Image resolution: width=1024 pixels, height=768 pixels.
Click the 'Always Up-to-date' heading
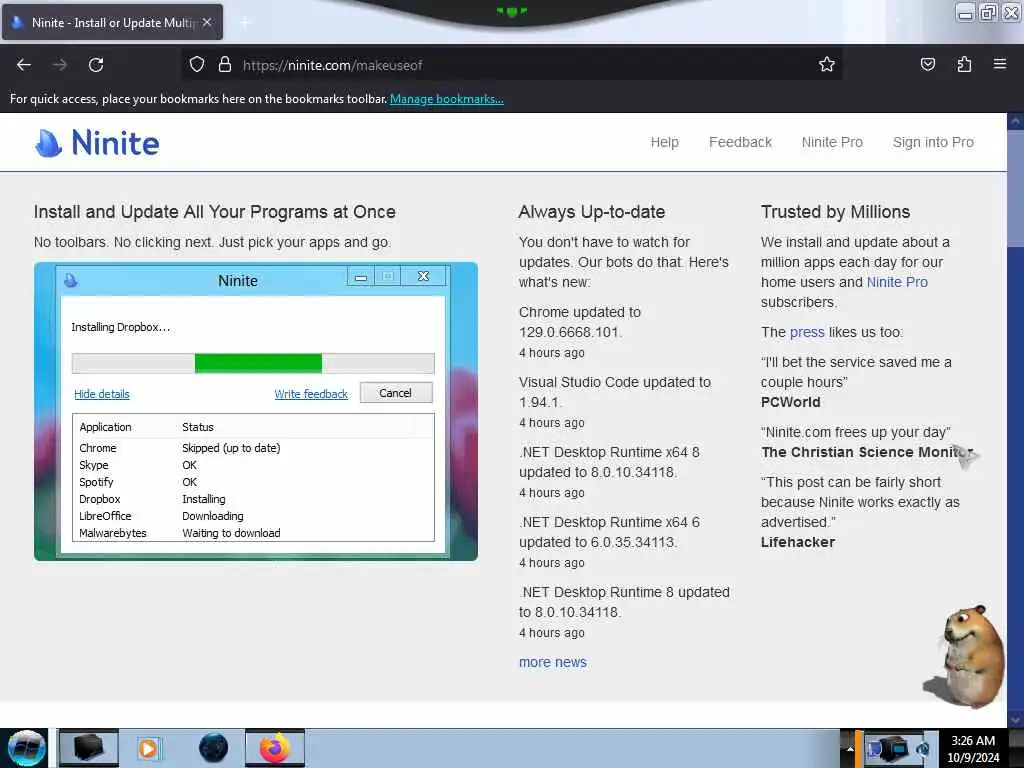tap(592, 212)
